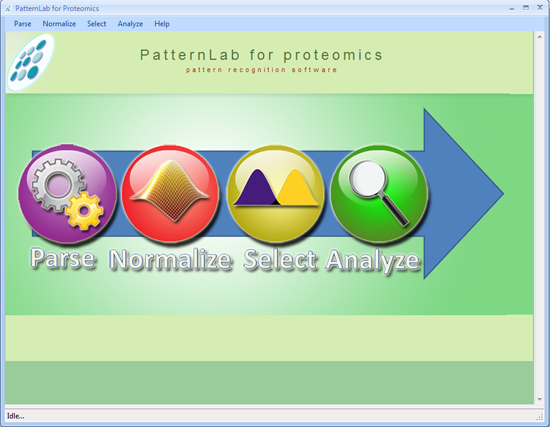Click the window resize grip in status bar
The width and height of the screenshot is (550, 427).
pyautogui.click(x=540, y=417)
